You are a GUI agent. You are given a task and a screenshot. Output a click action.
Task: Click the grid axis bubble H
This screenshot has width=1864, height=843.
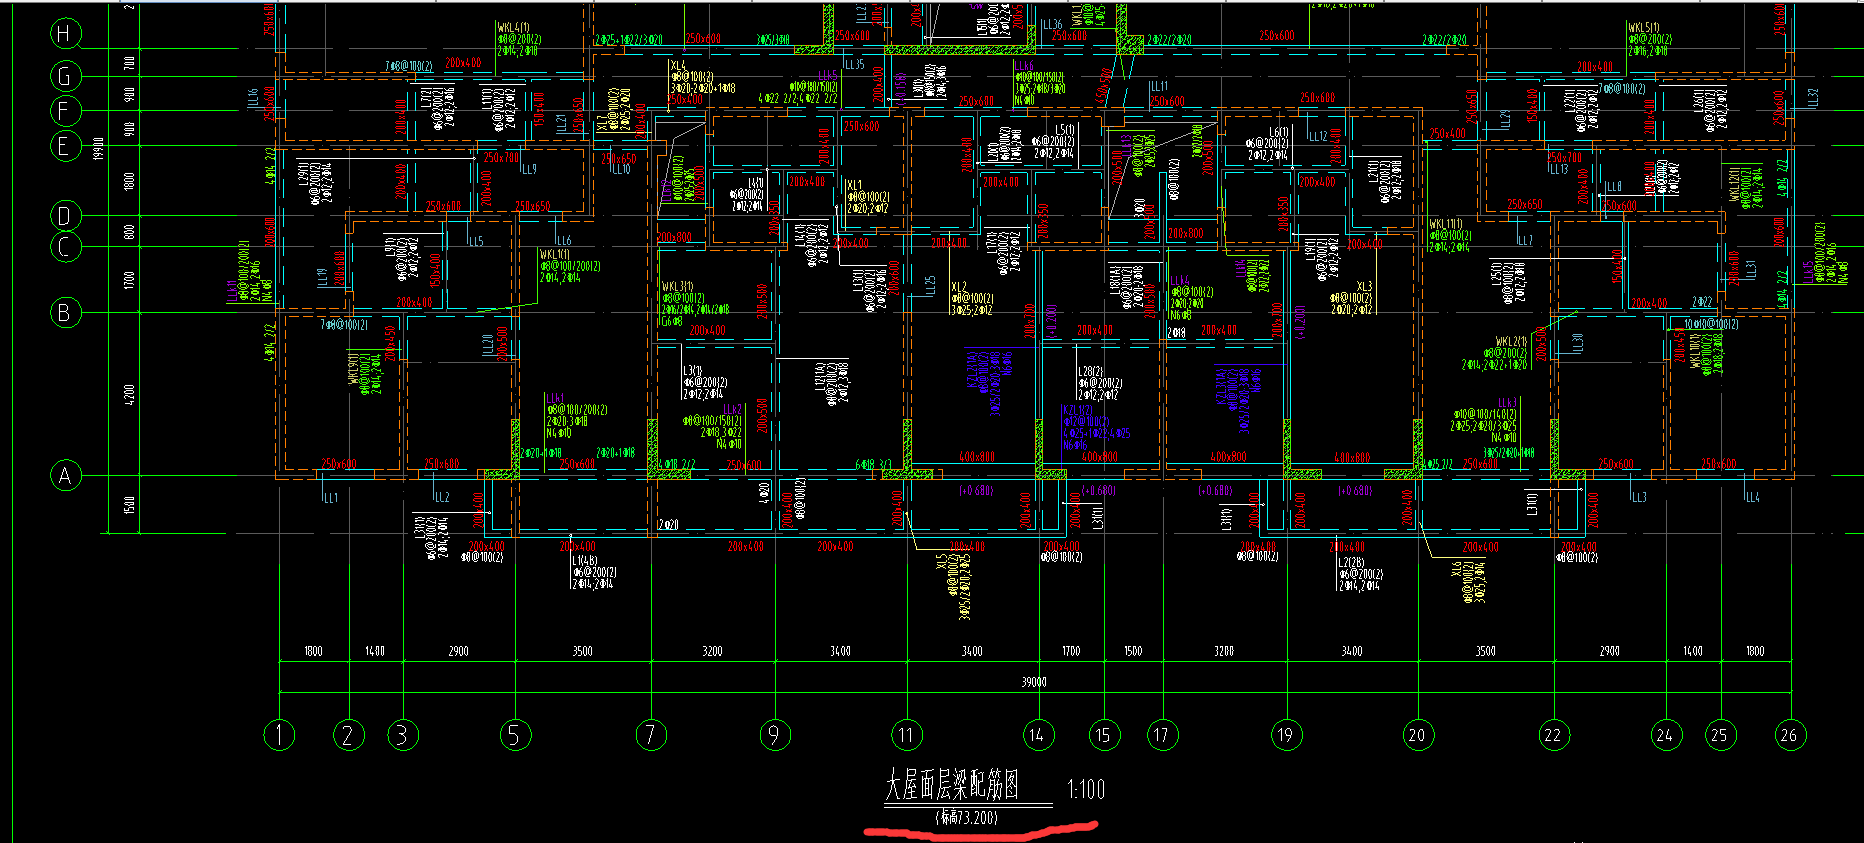click(x=65, y=33)
